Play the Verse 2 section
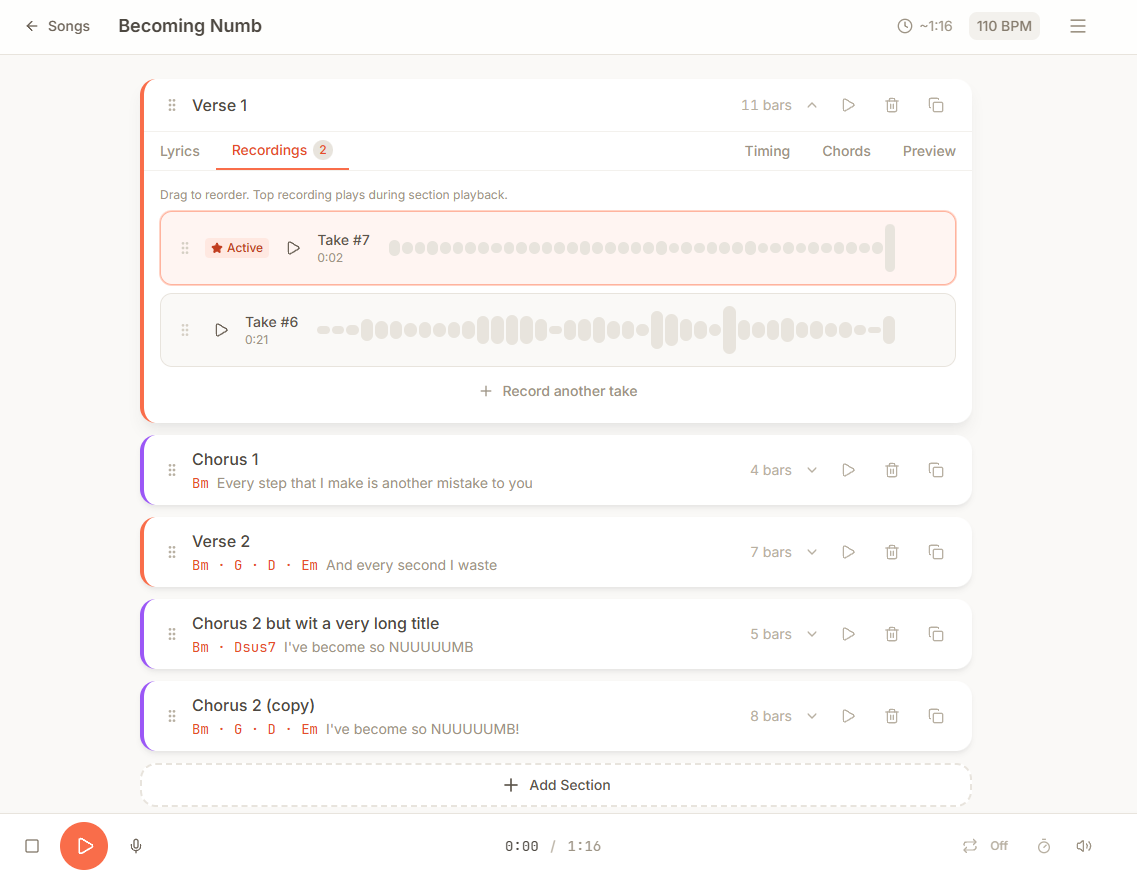This screenshot has width=1137, height=871. click(x=848, y=552)
